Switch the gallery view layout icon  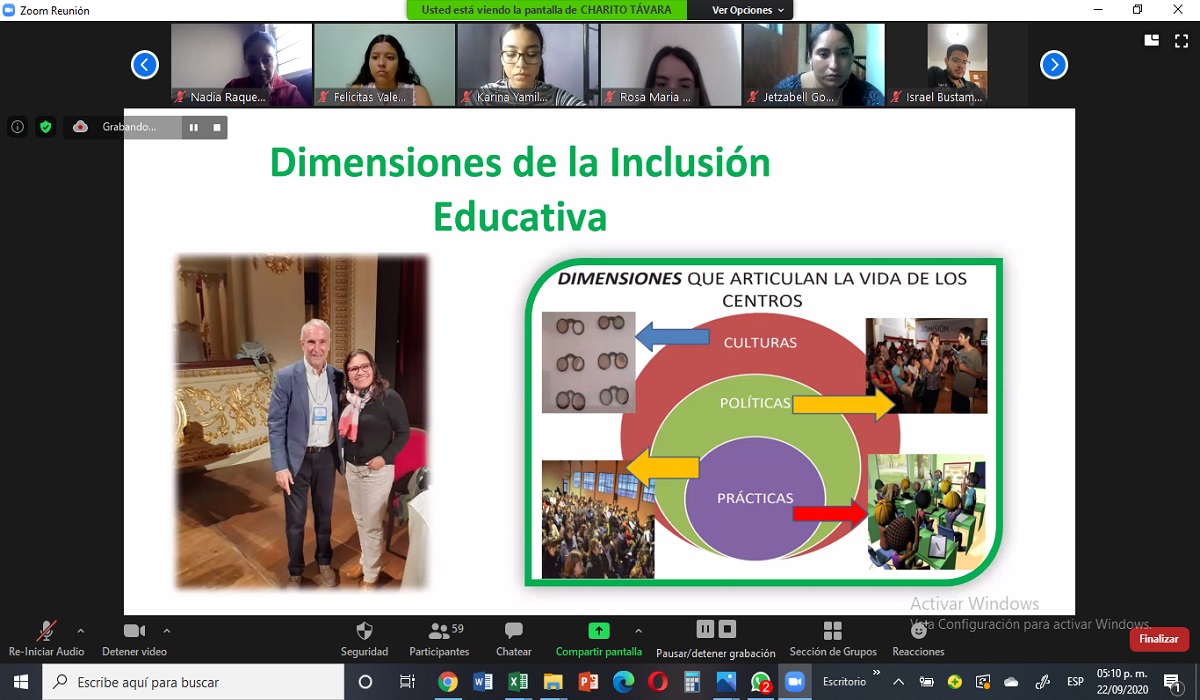(x=1152, y=40)
